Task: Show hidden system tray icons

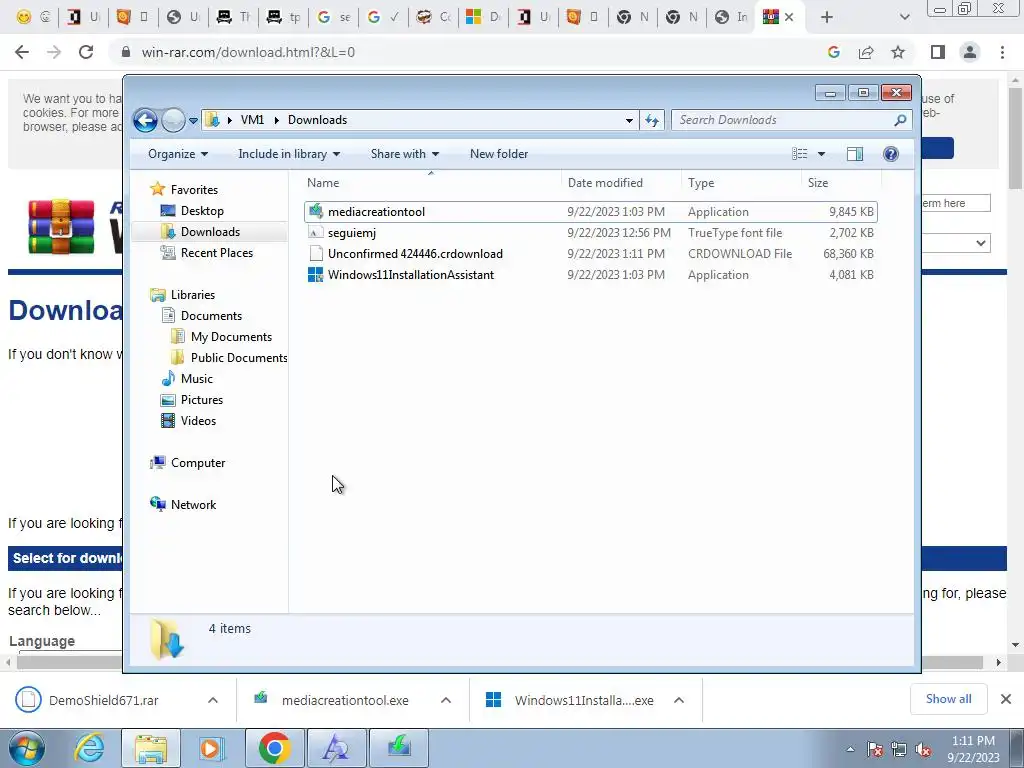Action: [x=850, y=749]
